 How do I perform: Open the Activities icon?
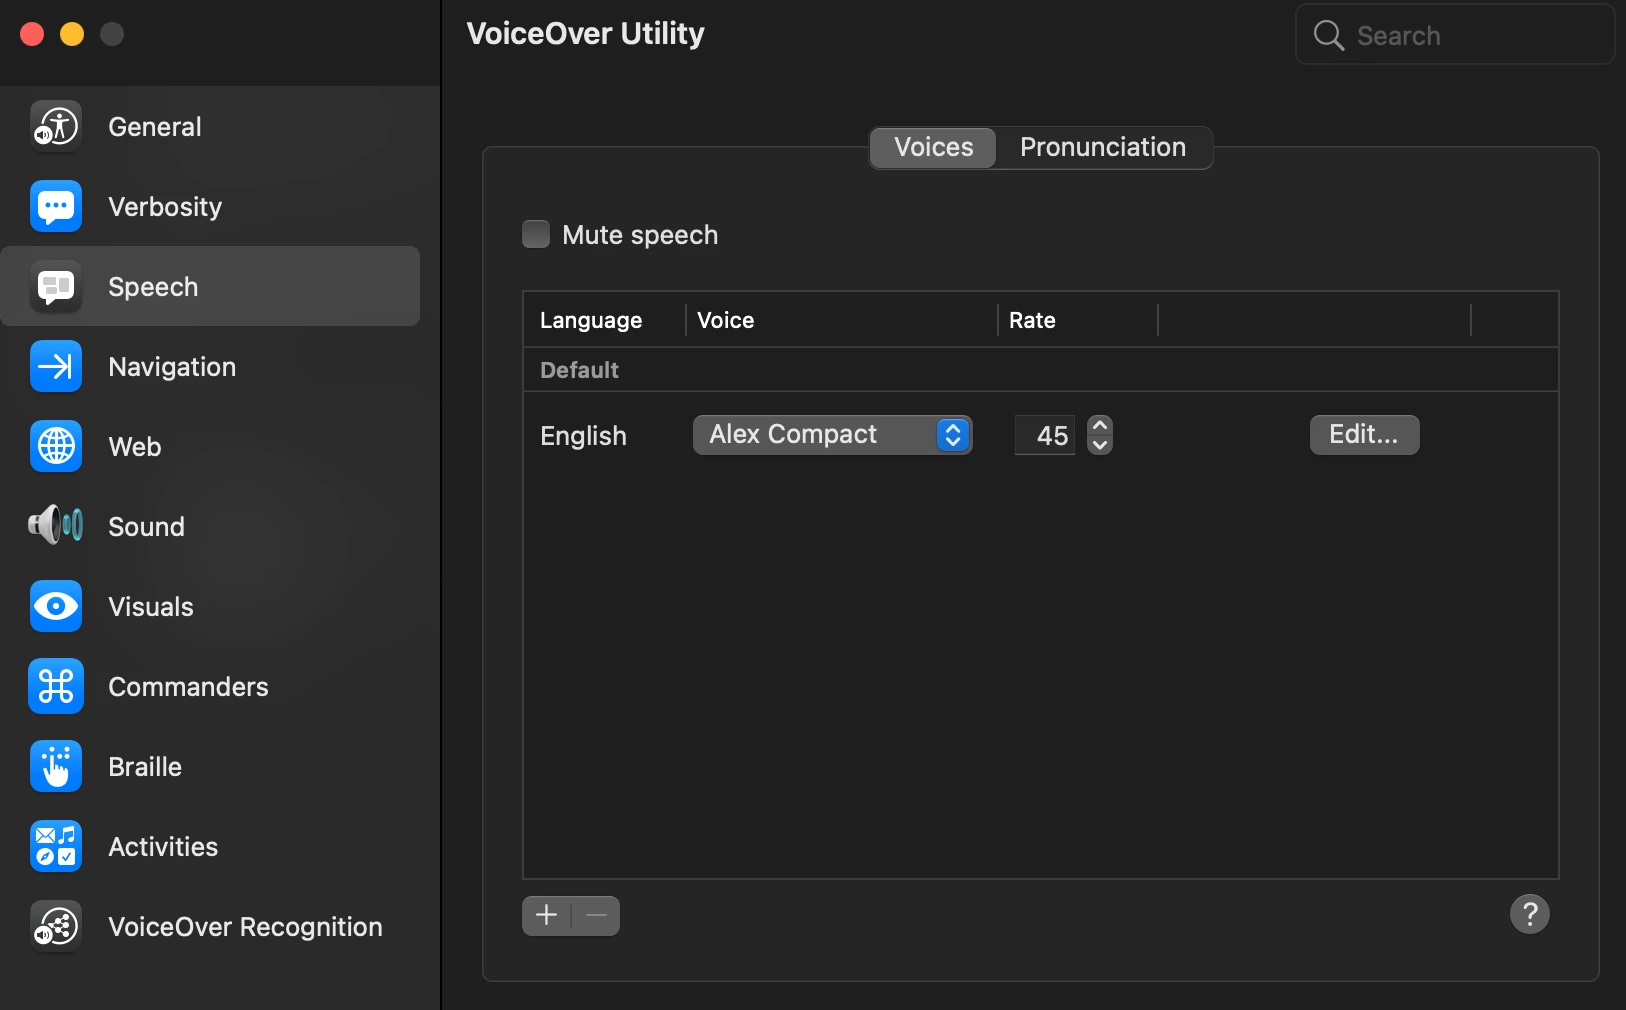56,847
